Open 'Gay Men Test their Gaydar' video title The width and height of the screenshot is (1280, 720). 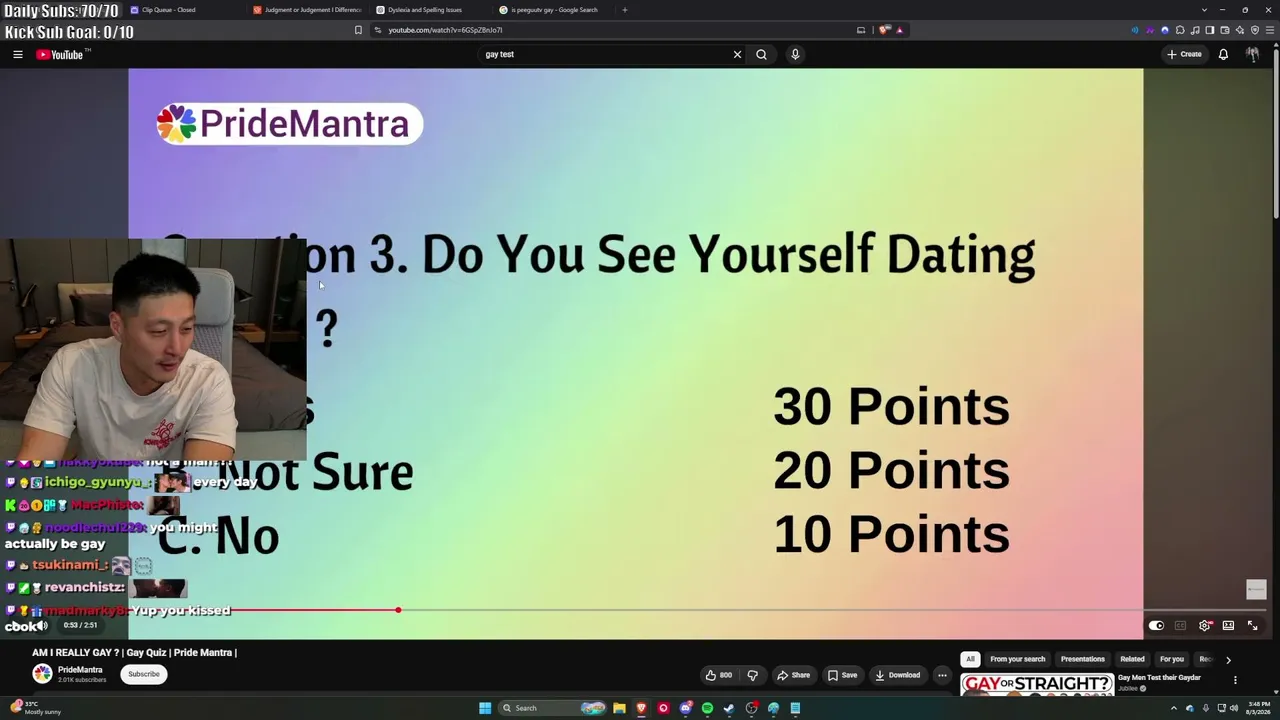coord(1159,678)
